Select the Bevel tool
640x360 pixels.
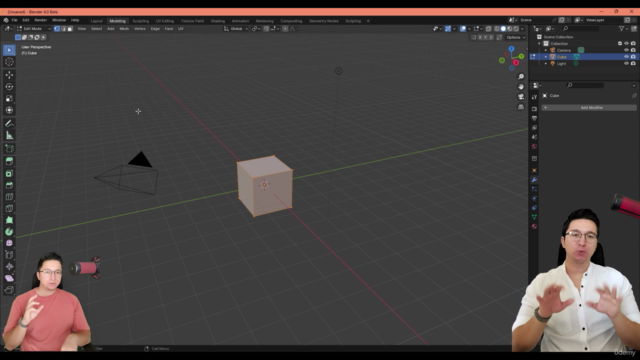tap(9, 185)
